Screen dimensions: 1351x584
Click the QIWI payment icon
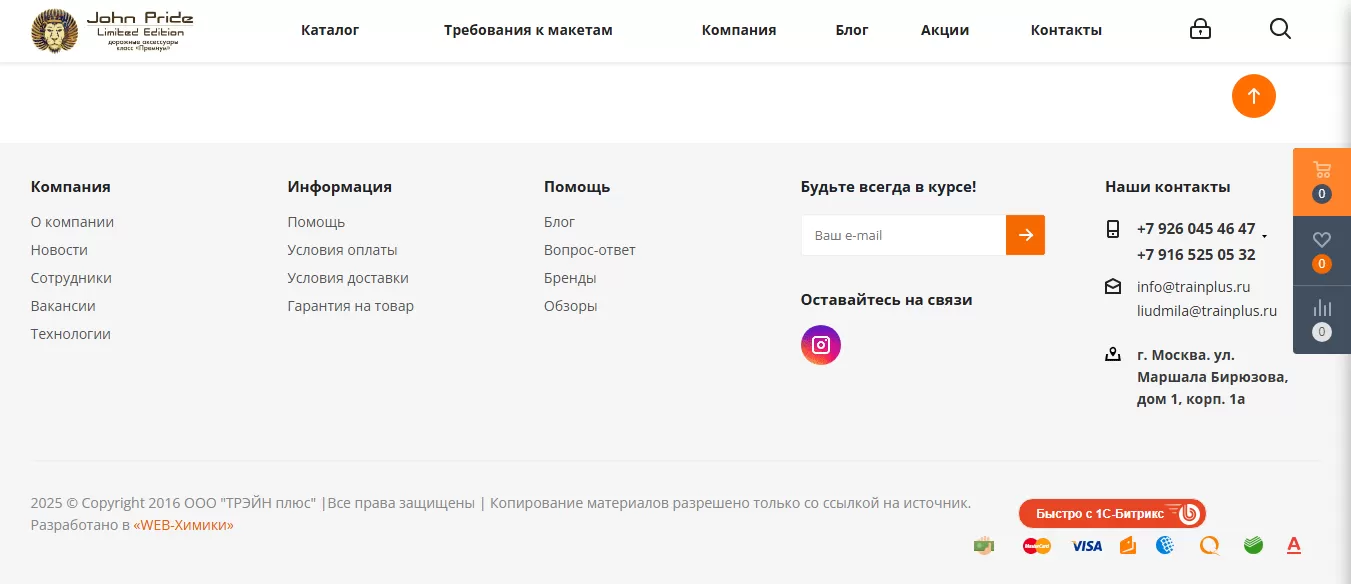(x=1210, y=546)
